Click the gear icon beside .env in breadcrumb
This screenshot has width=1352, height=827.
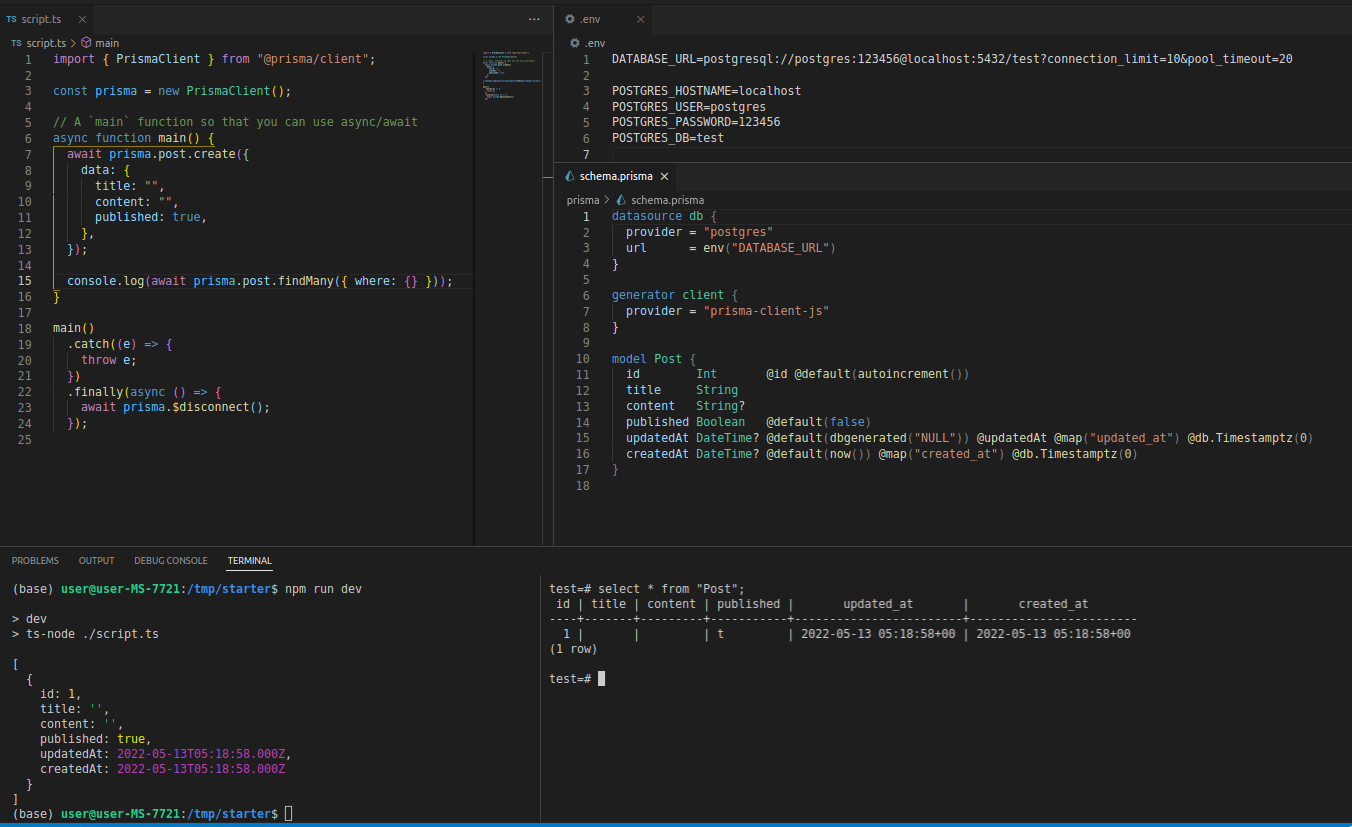coord(574,42)
